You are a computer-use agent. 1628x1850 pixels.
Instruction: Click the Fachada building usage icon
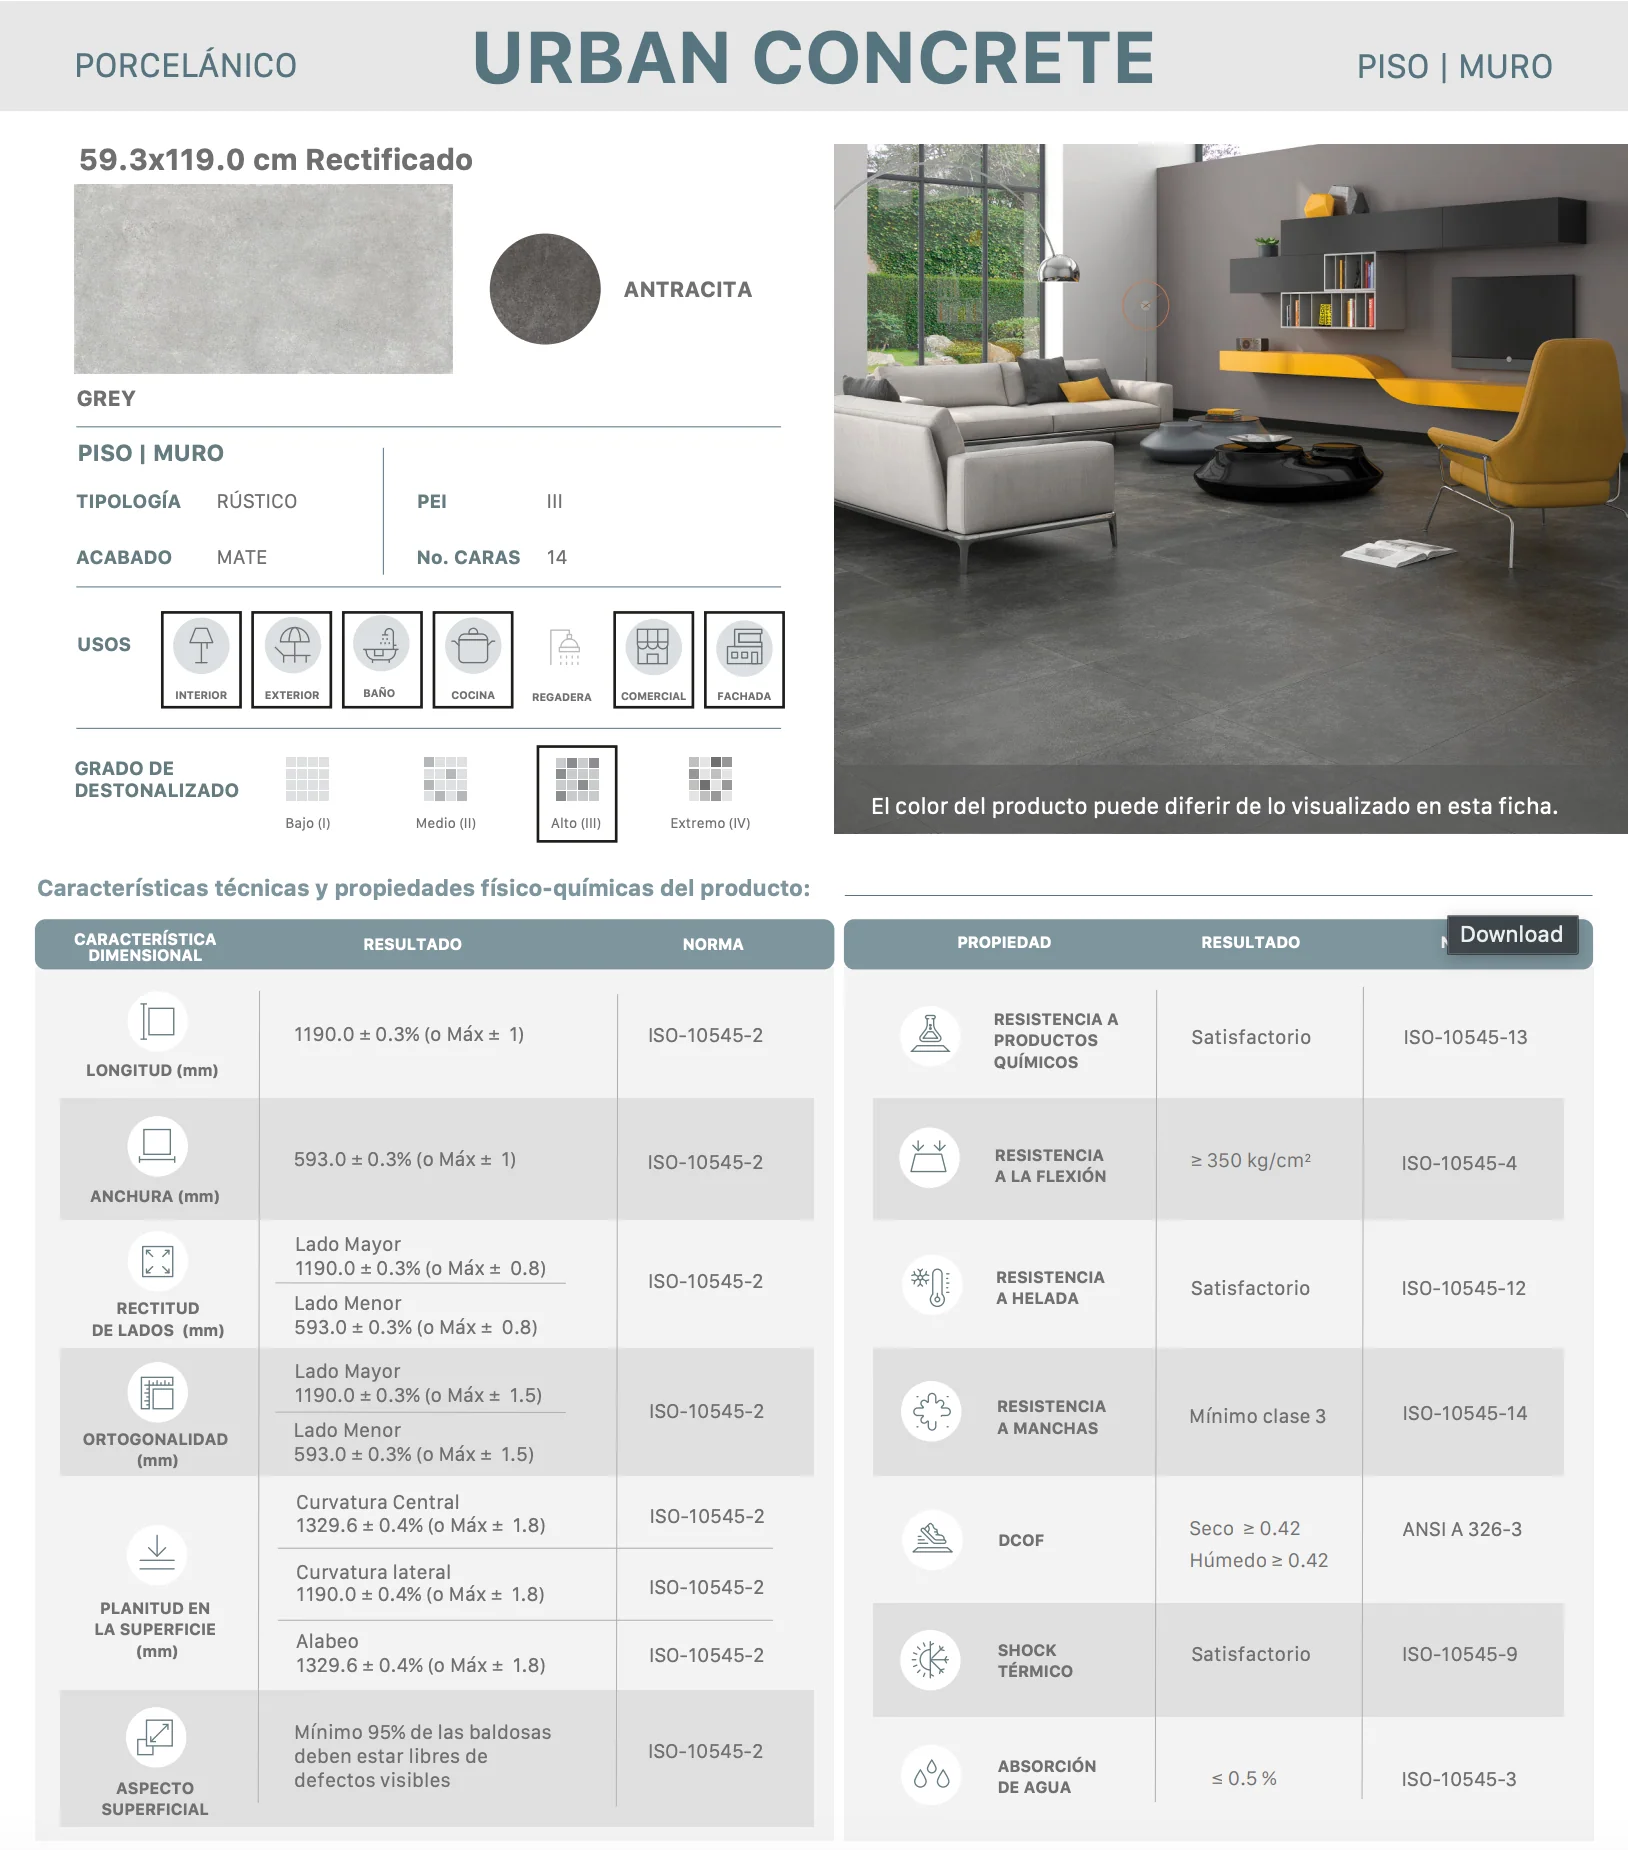744,659
